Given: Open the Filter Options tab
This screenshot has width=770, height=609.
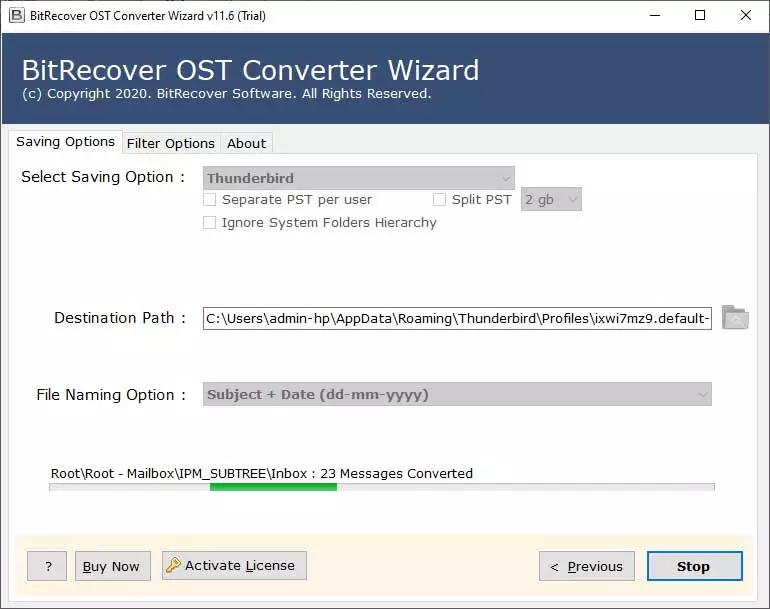Looking at the screenshot, I should coord(171,143).
